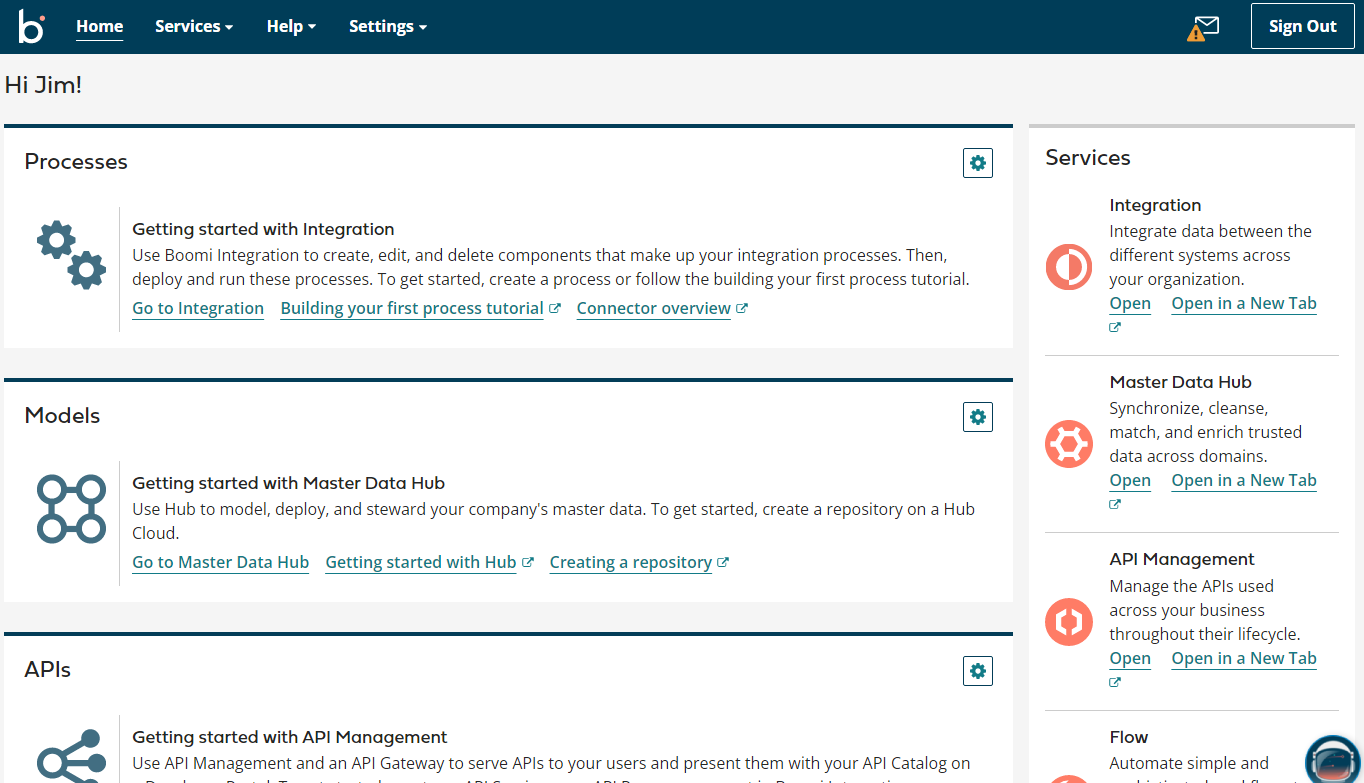Open the API Management service
Screen dimensions: 1364x783
pos(1130,659)
